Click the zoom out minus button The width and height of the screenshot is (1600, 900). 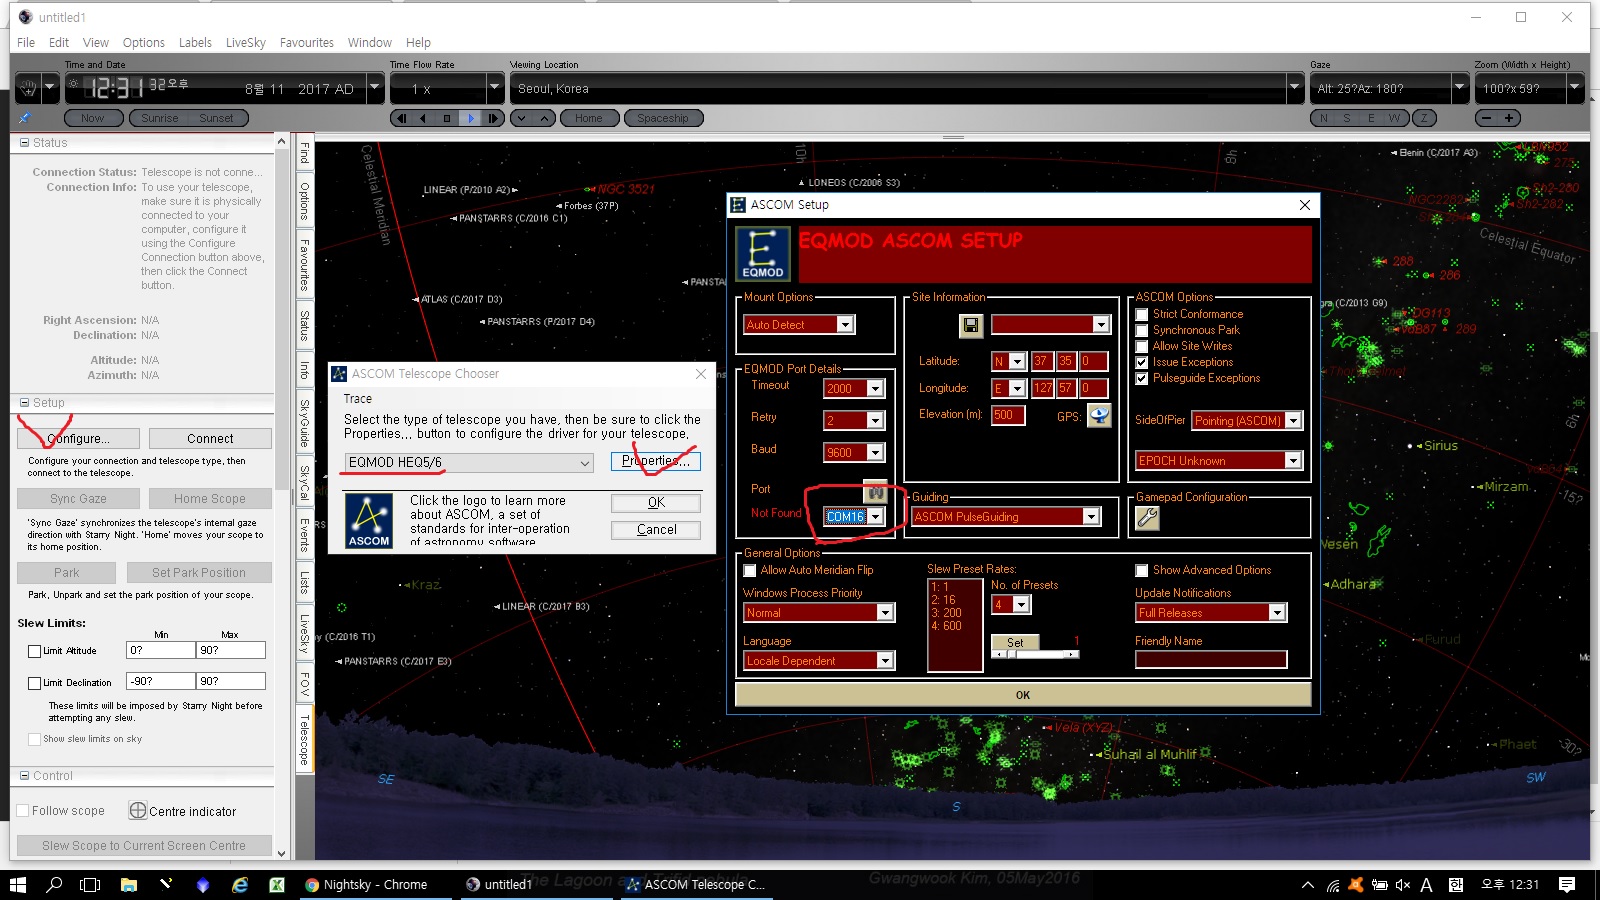(x=1488, y=118)
